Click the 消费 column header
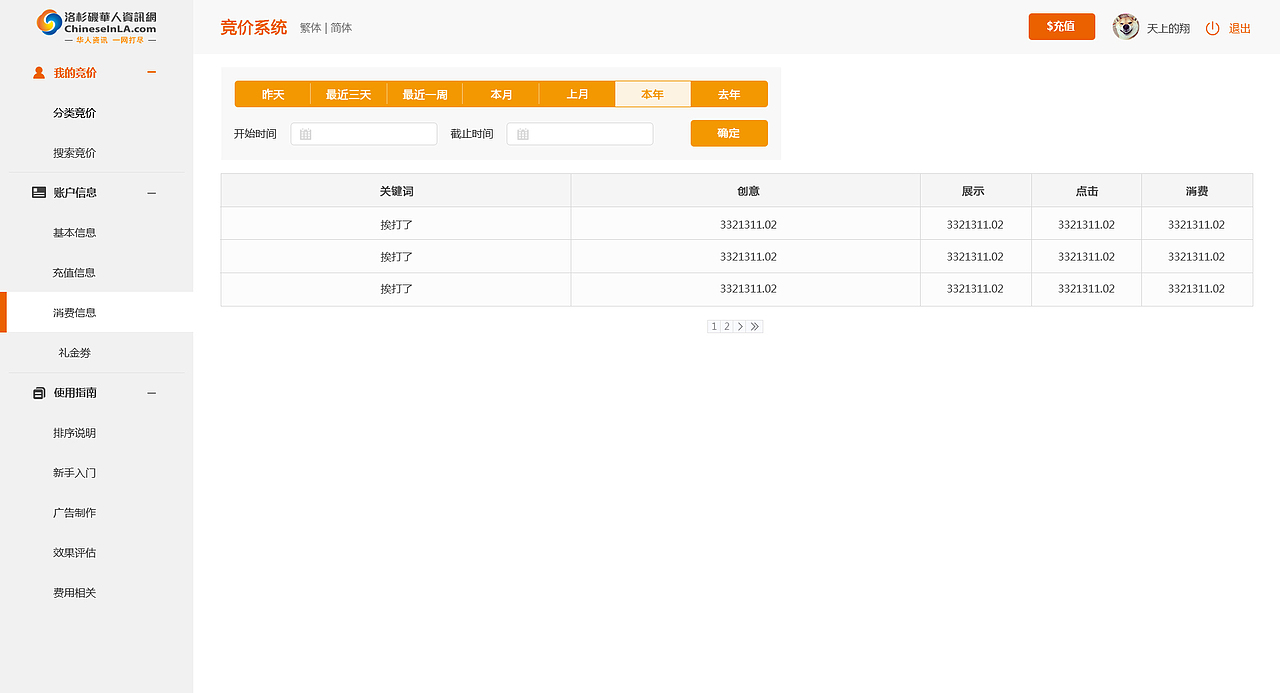This screenshot has width=1280, height=693. click(x=1197, y=190)
